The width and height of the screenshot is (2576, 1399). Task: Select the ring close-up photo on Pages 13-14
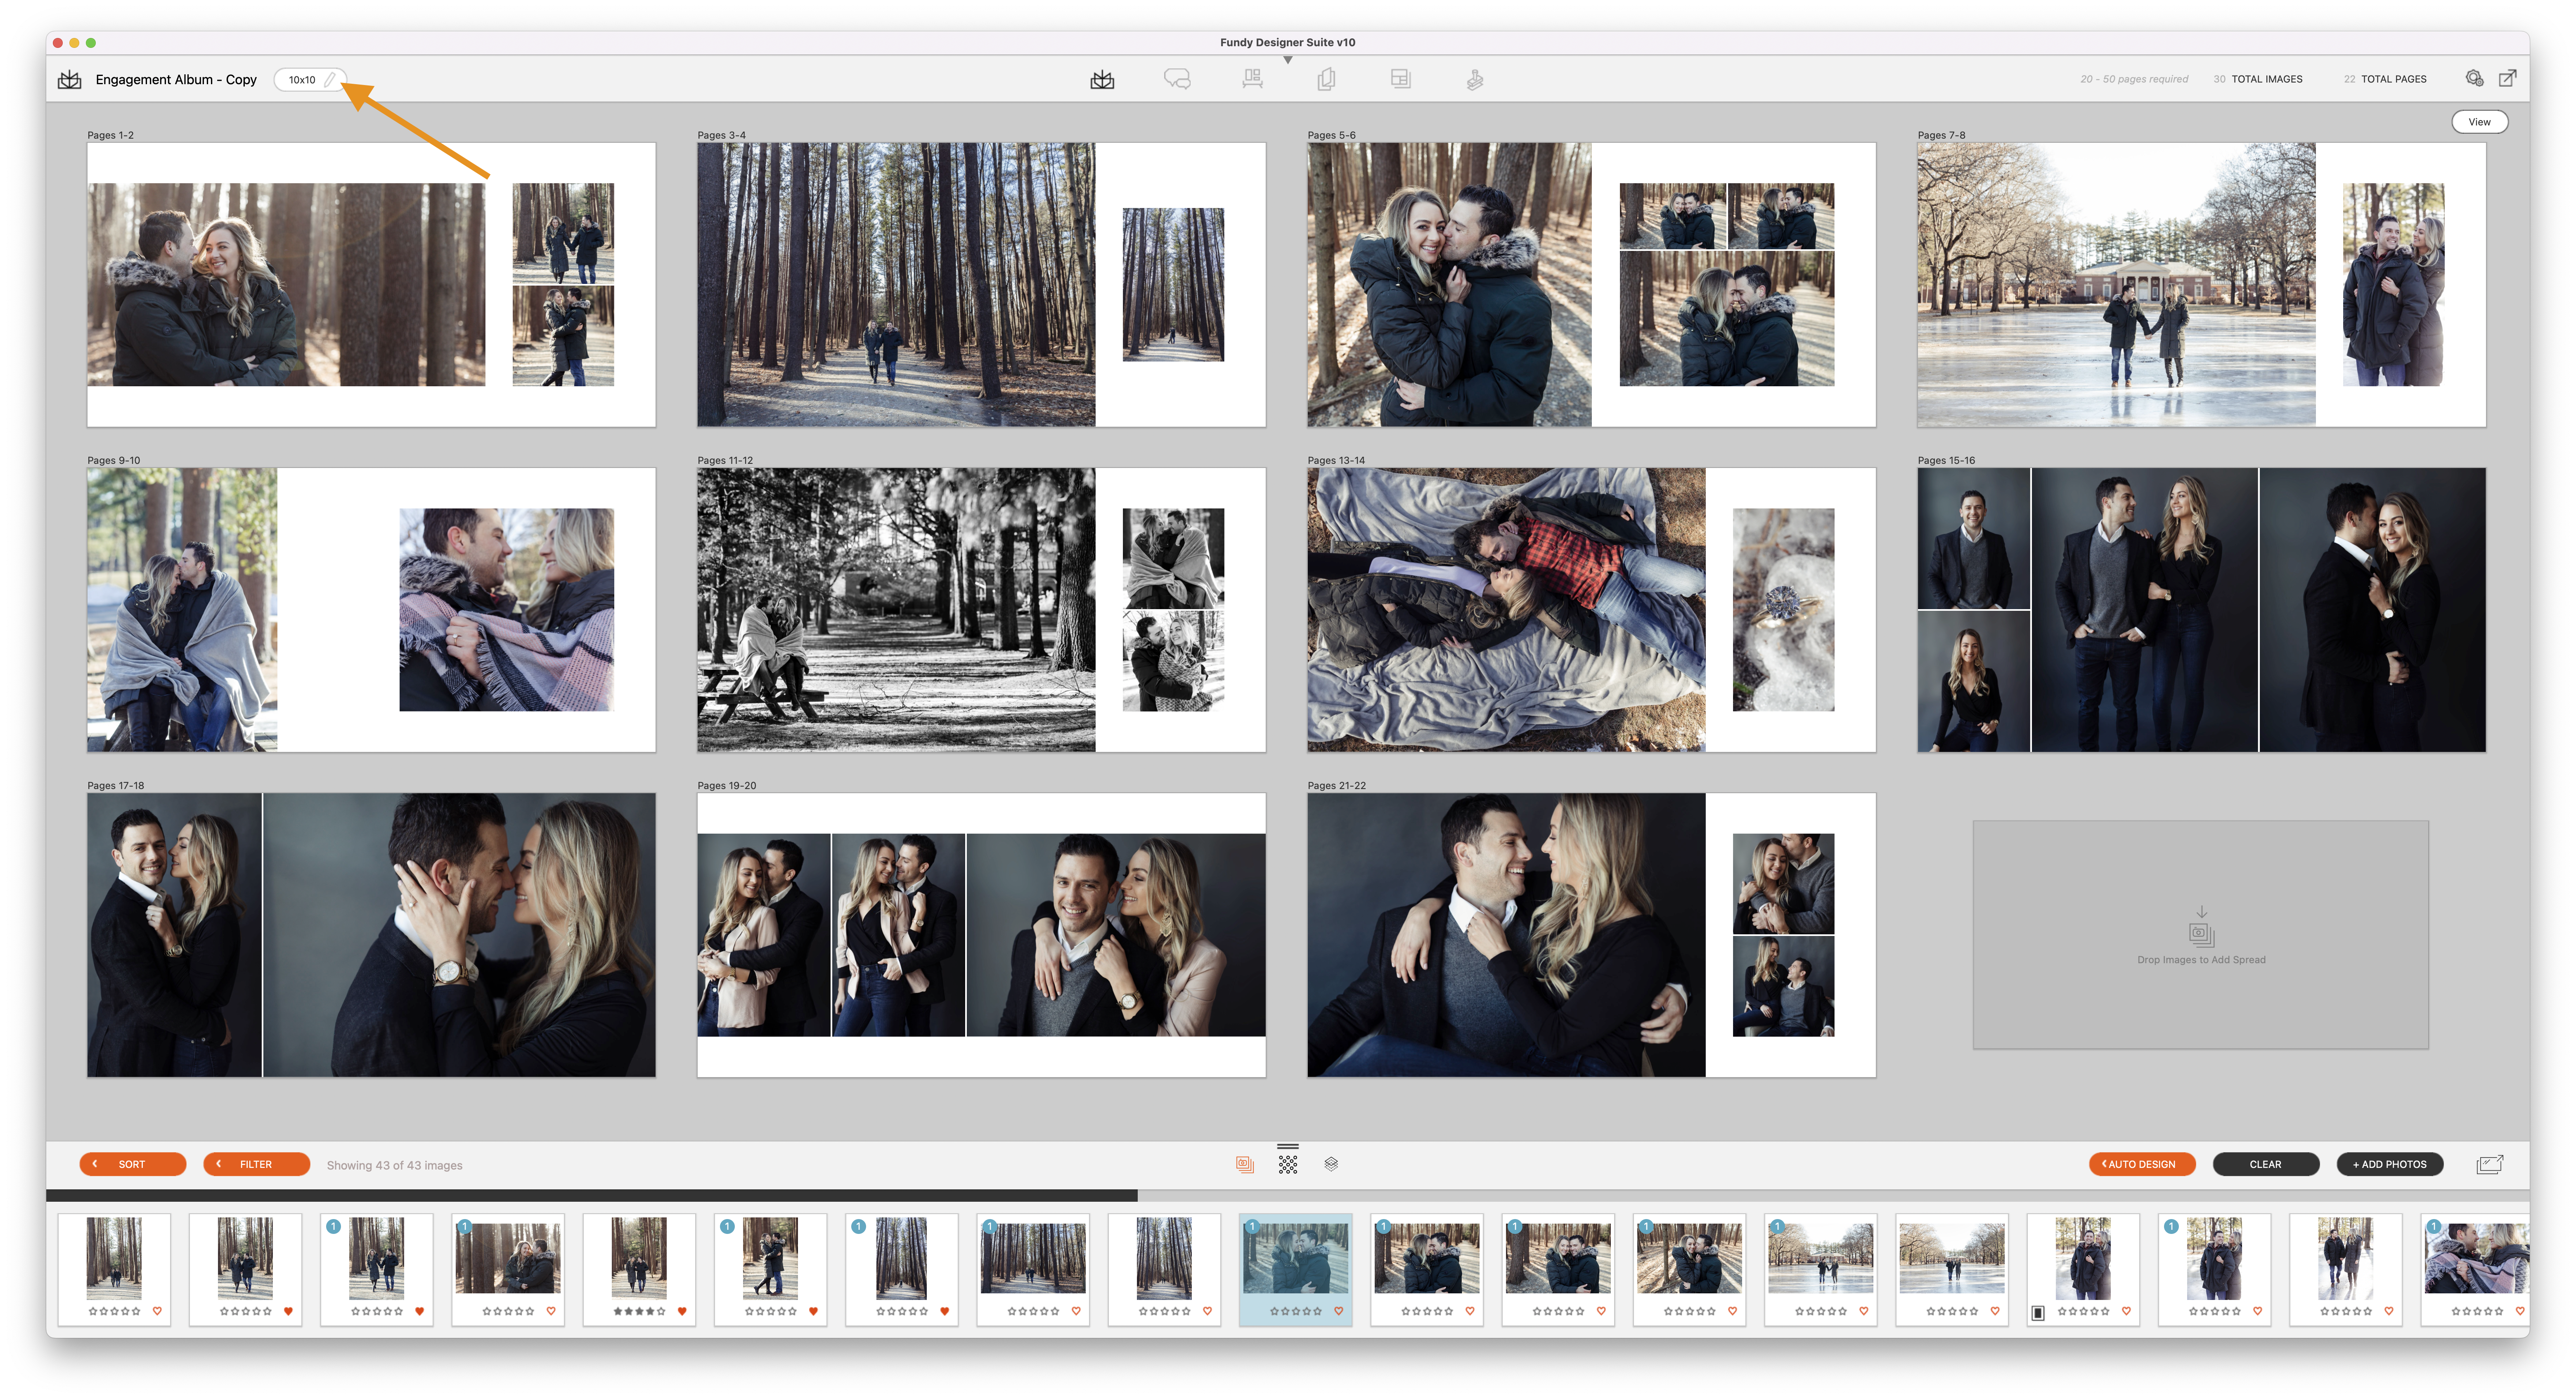pyautogui.click(x=1783, y=609)
